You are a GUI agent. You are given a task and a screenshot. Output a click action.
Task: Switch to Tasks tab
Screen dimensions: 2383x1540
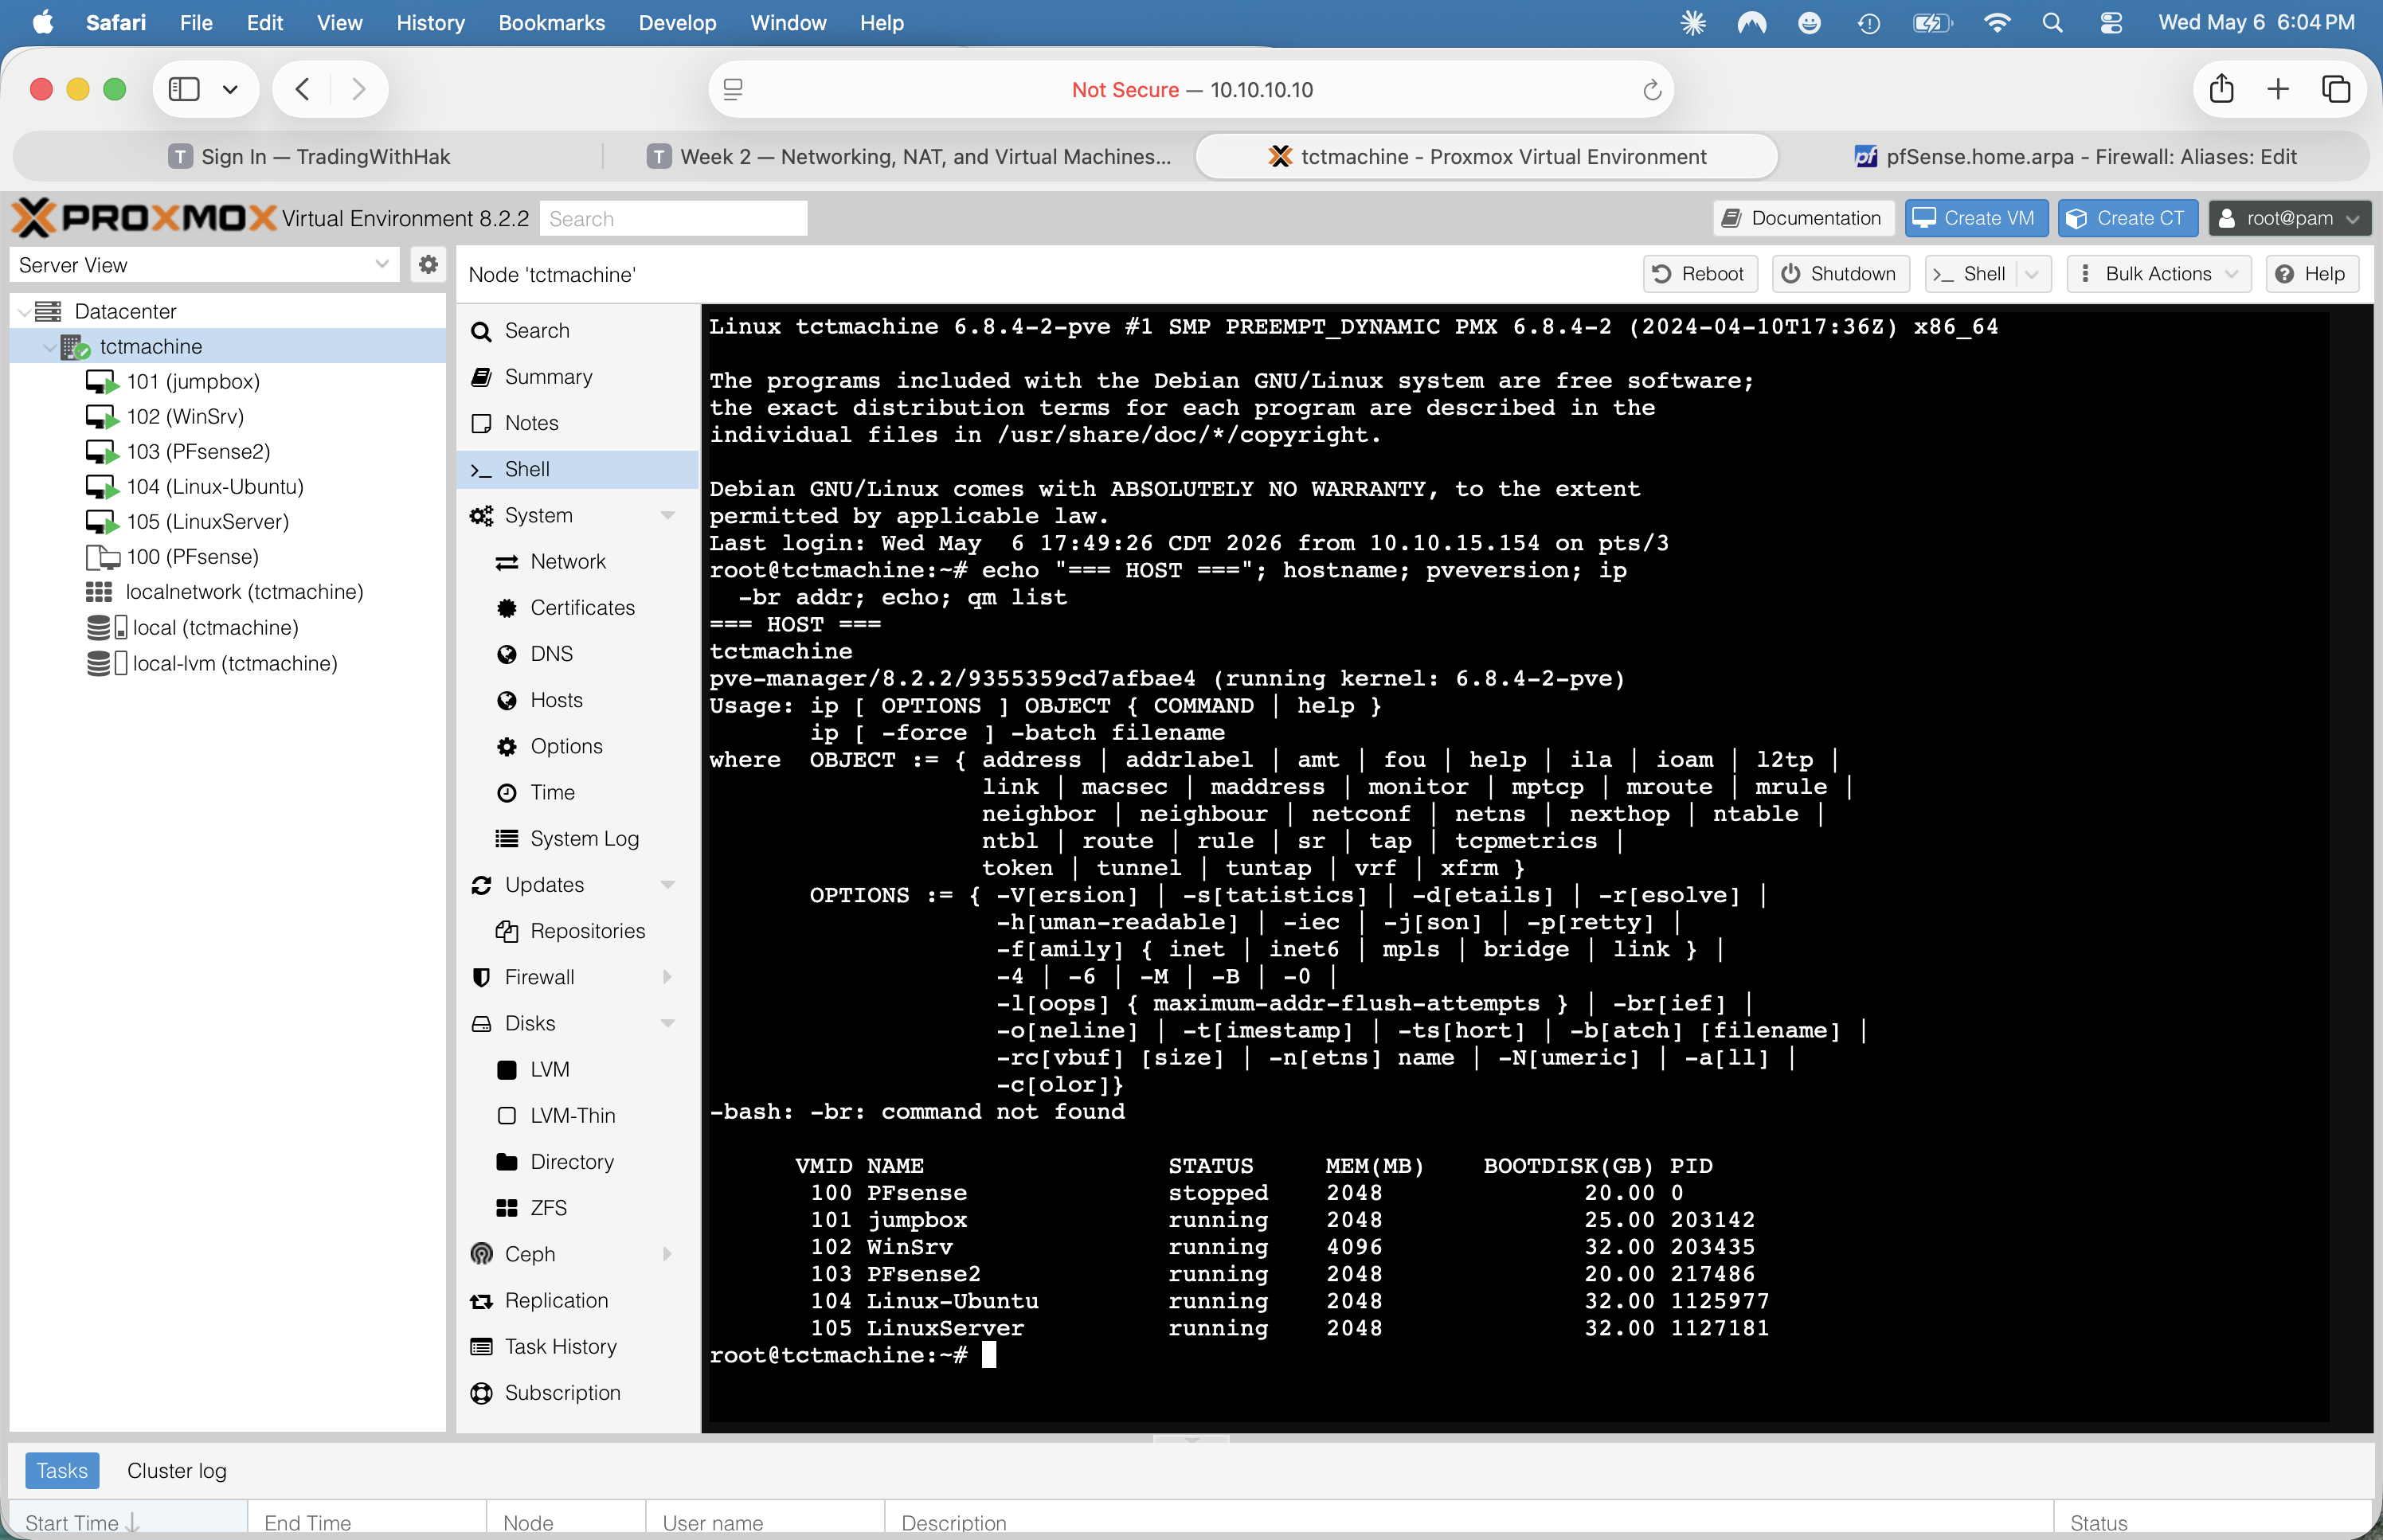click(x=62, y=1470)
